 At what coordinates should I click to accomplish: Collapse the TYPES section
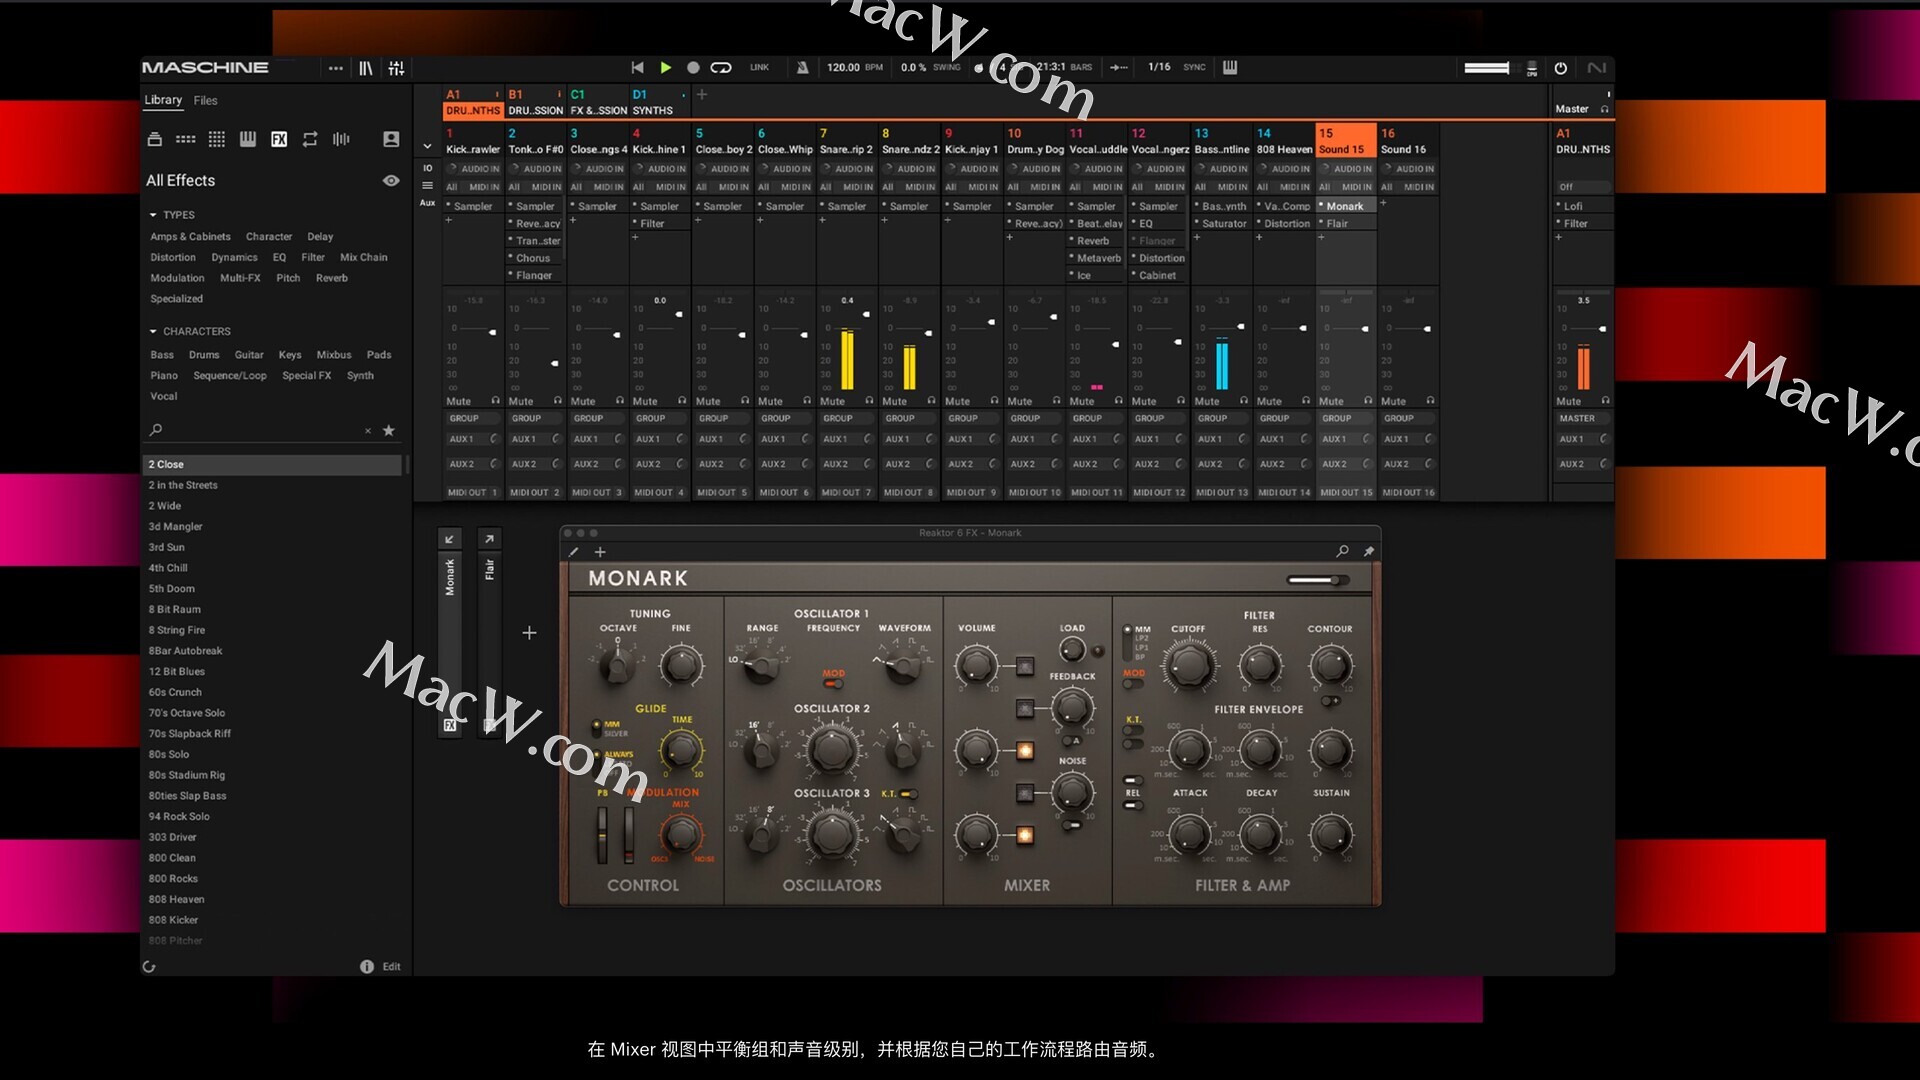153,215
